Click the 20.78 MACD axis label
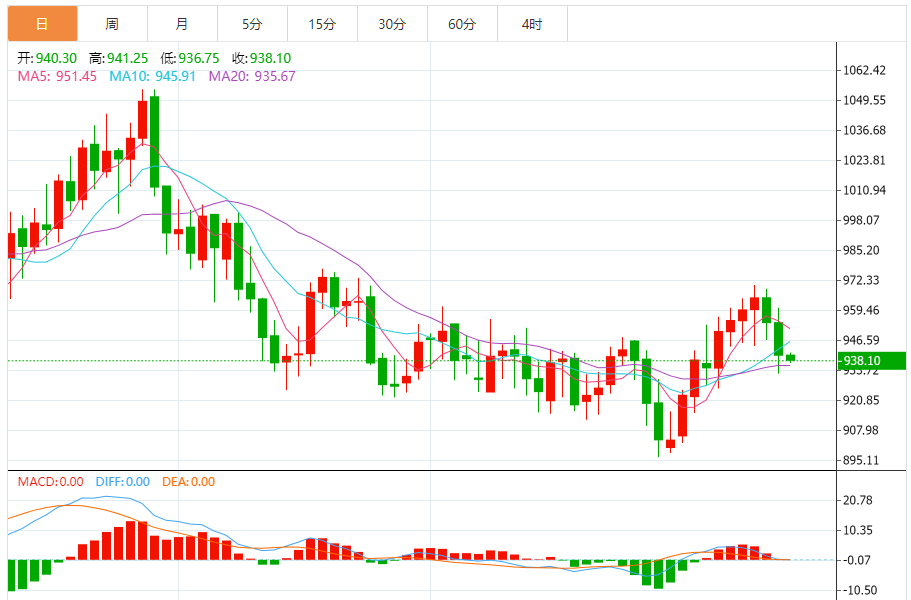 [858, 500]
